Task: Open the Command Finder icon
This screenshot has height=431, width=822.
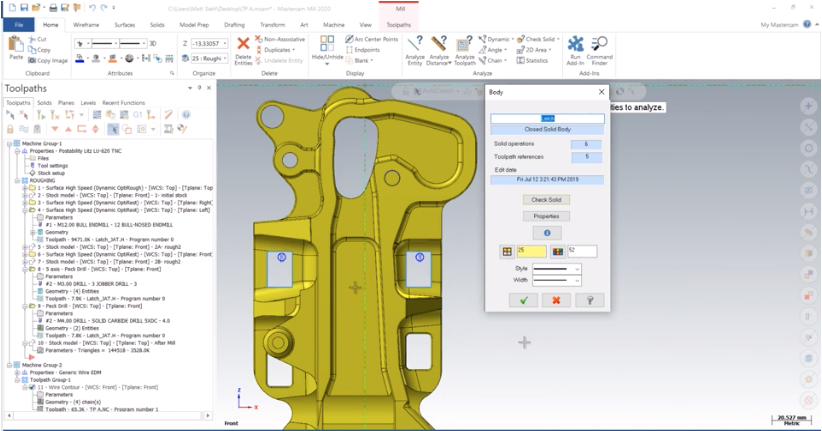Action: click(x=599, y=44)
